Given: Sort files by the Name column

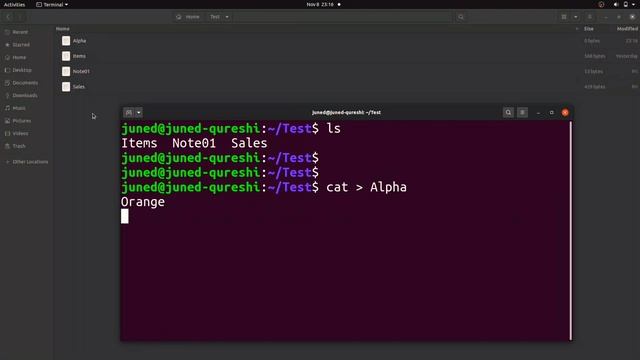Looking at the screenshot, I should pyautogui.click(x=62, y=29).
